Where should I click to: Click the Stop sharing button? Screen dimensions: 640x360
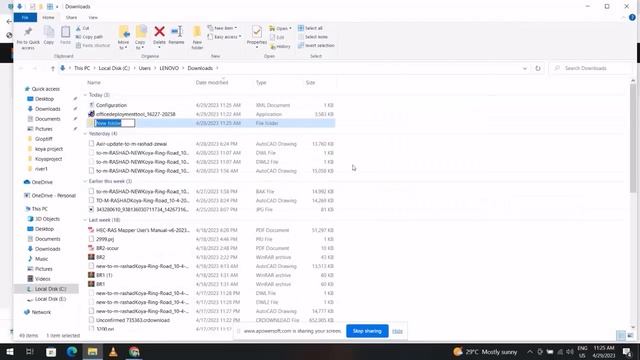[367, 331]
